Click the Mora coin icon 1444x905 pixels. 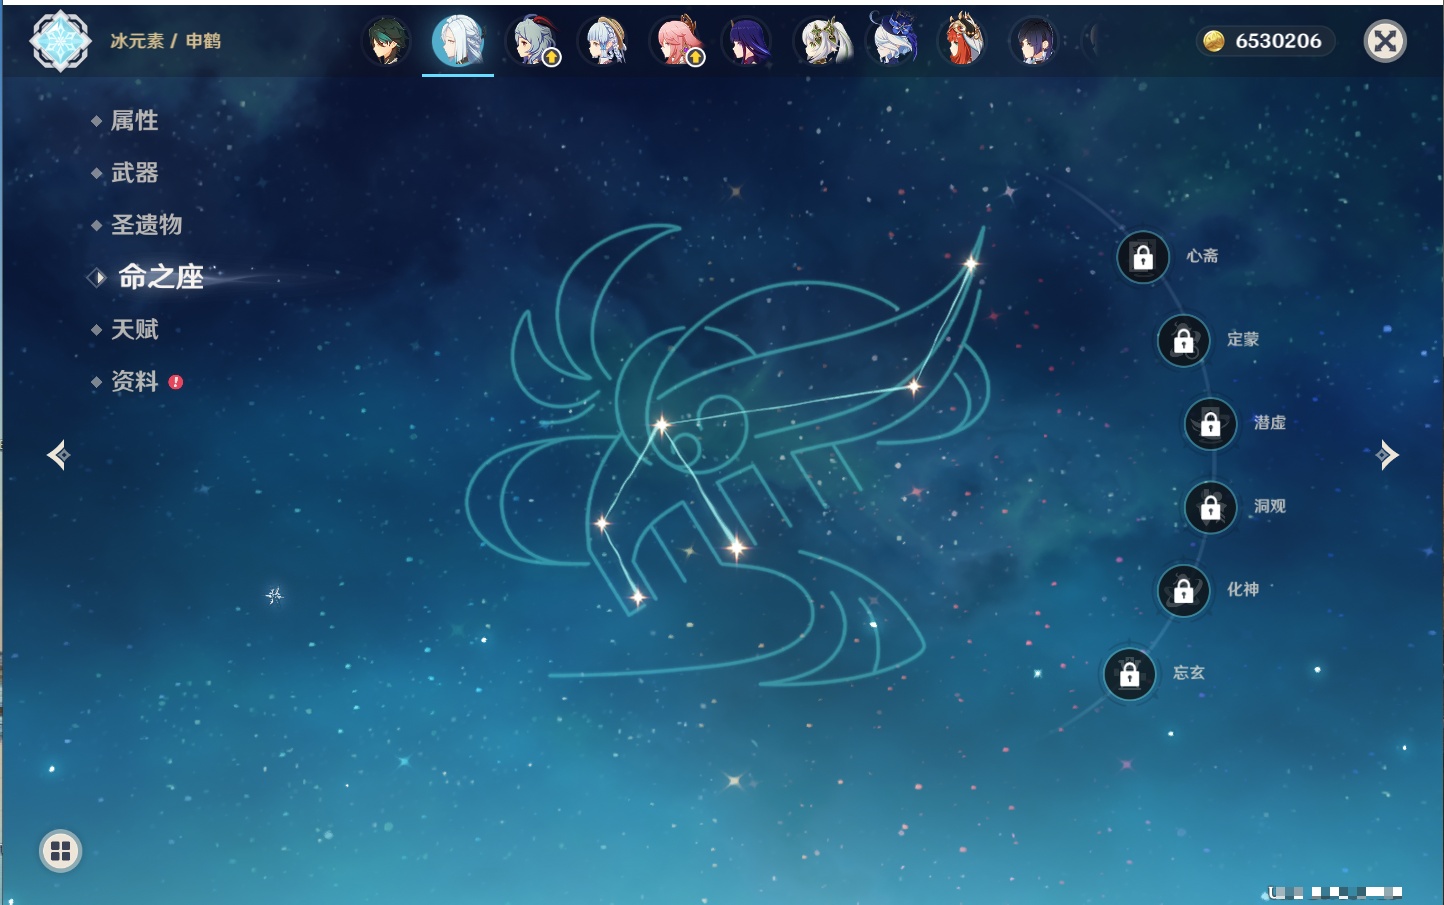[x=1214, y=41]
